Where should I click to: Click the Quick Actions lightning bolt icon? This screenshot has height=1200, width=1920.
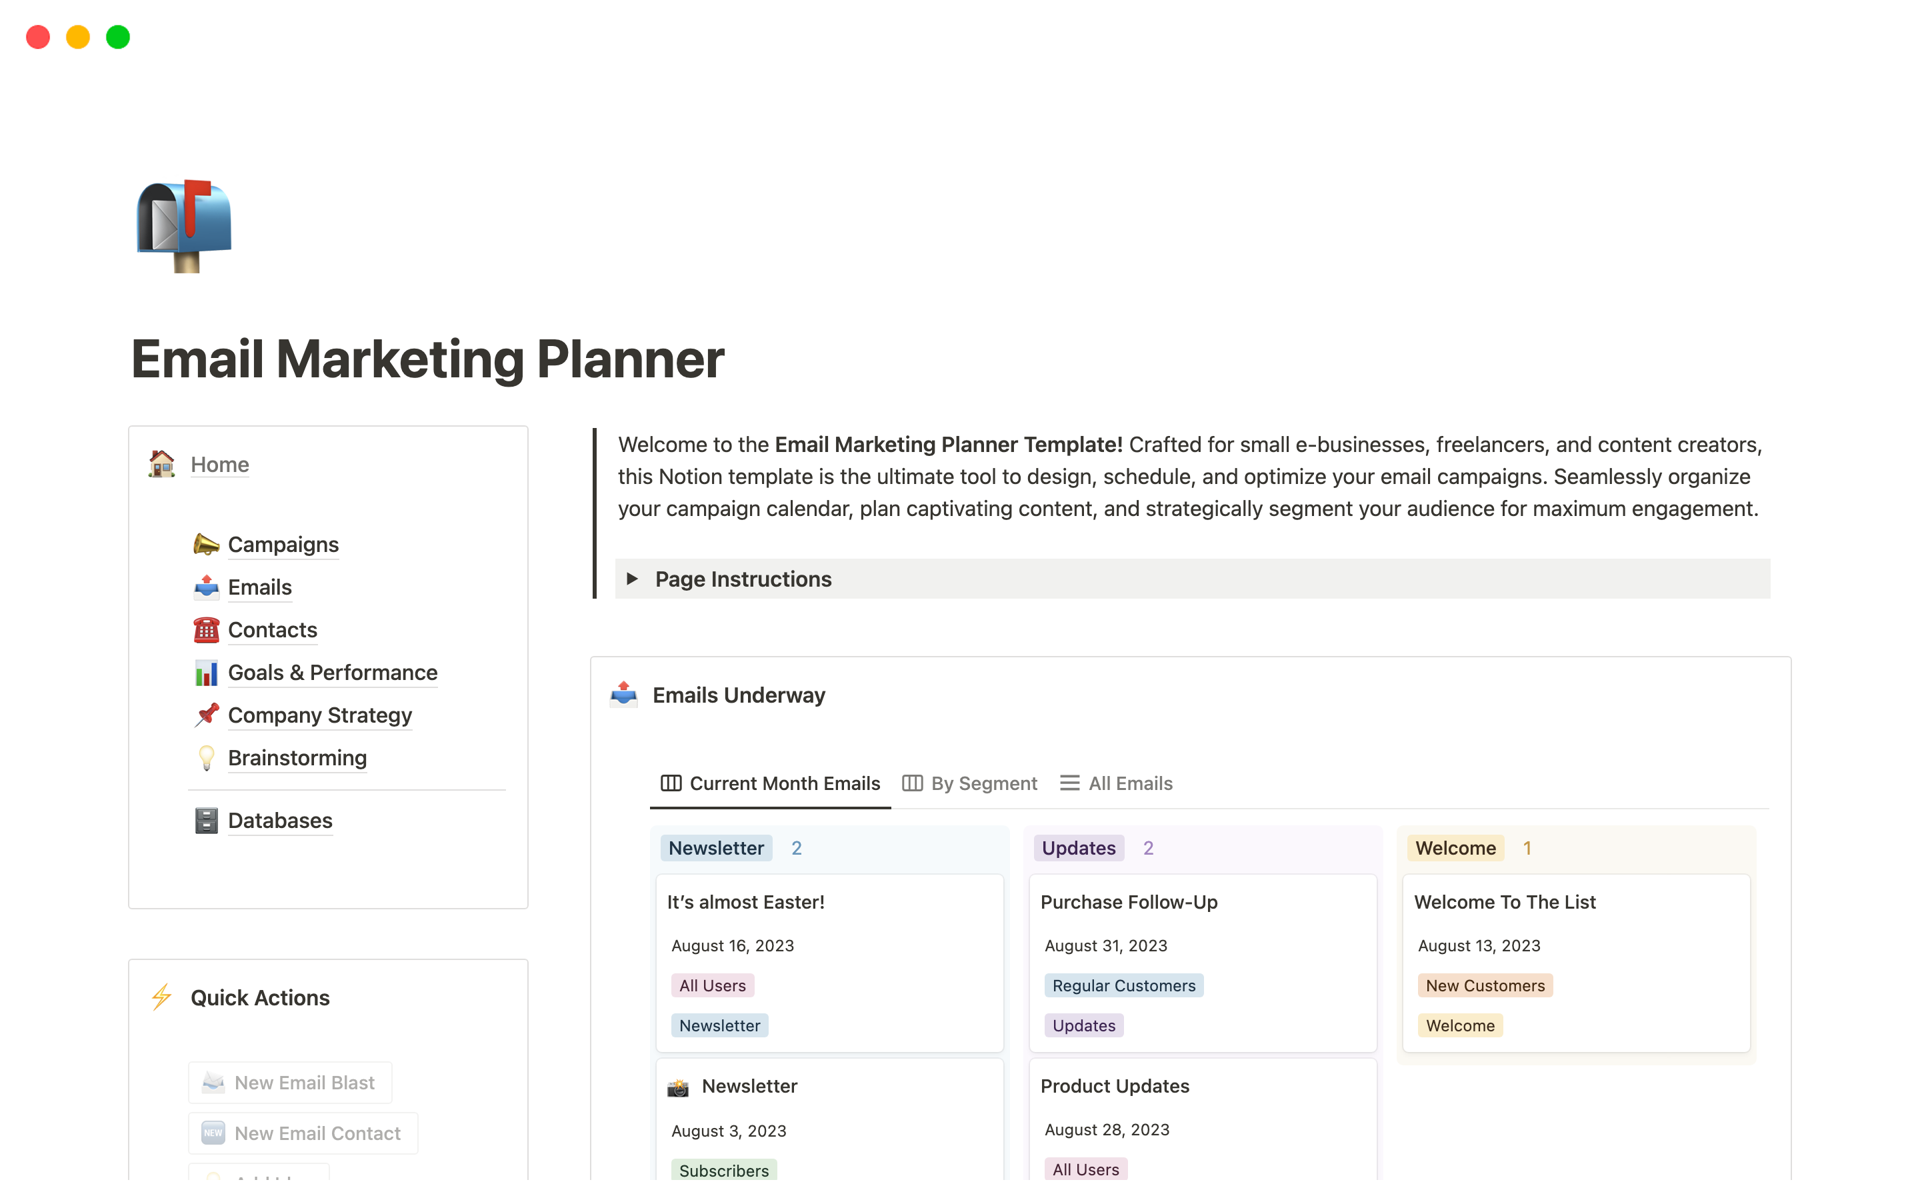[x=161, y=997]
